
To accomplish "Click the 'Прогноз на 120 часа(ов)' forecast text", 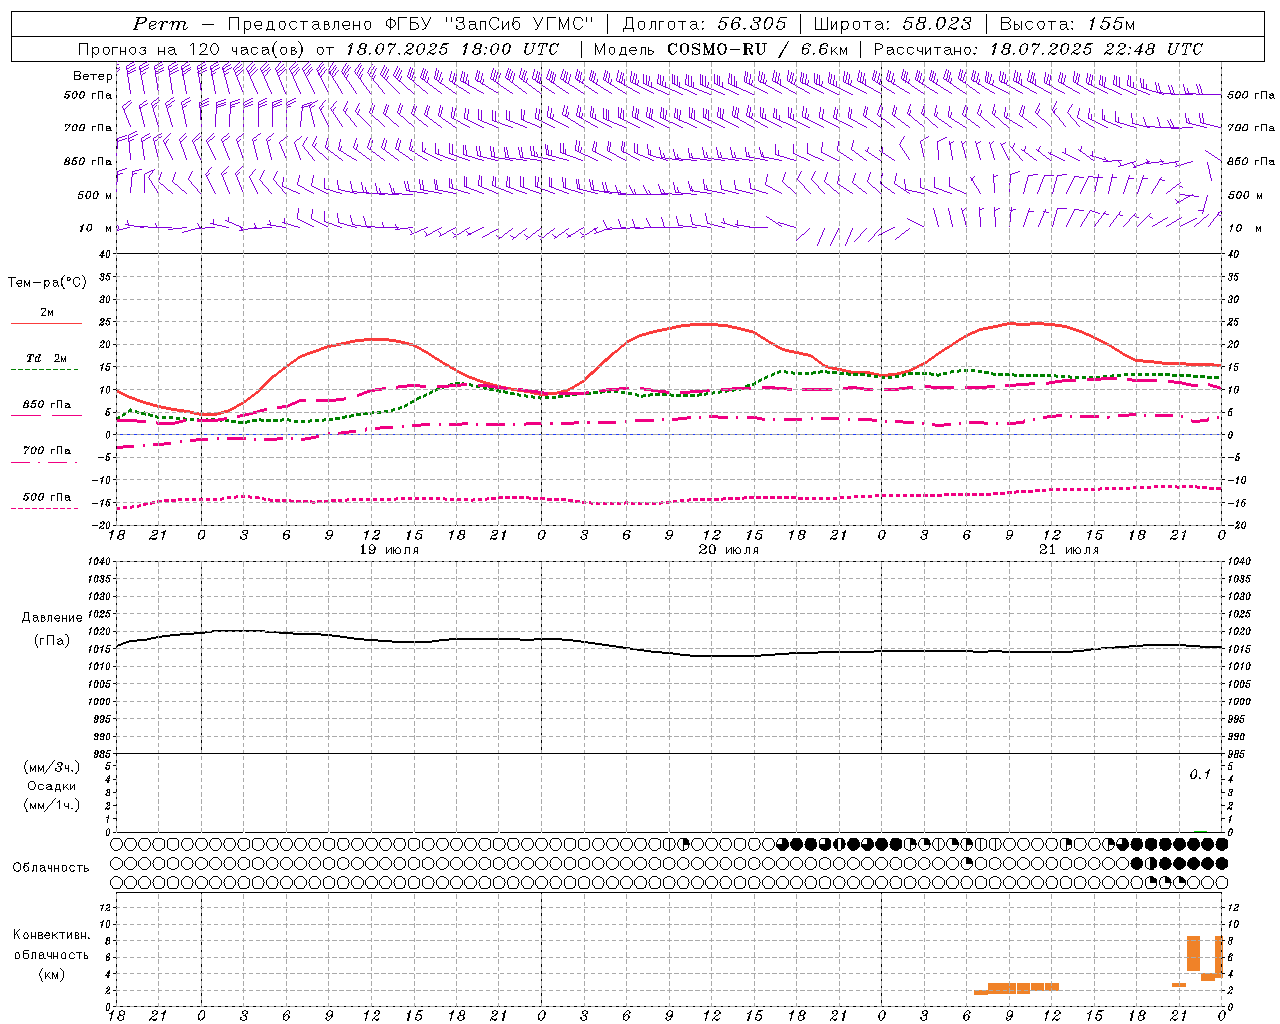I will point(193,49).
